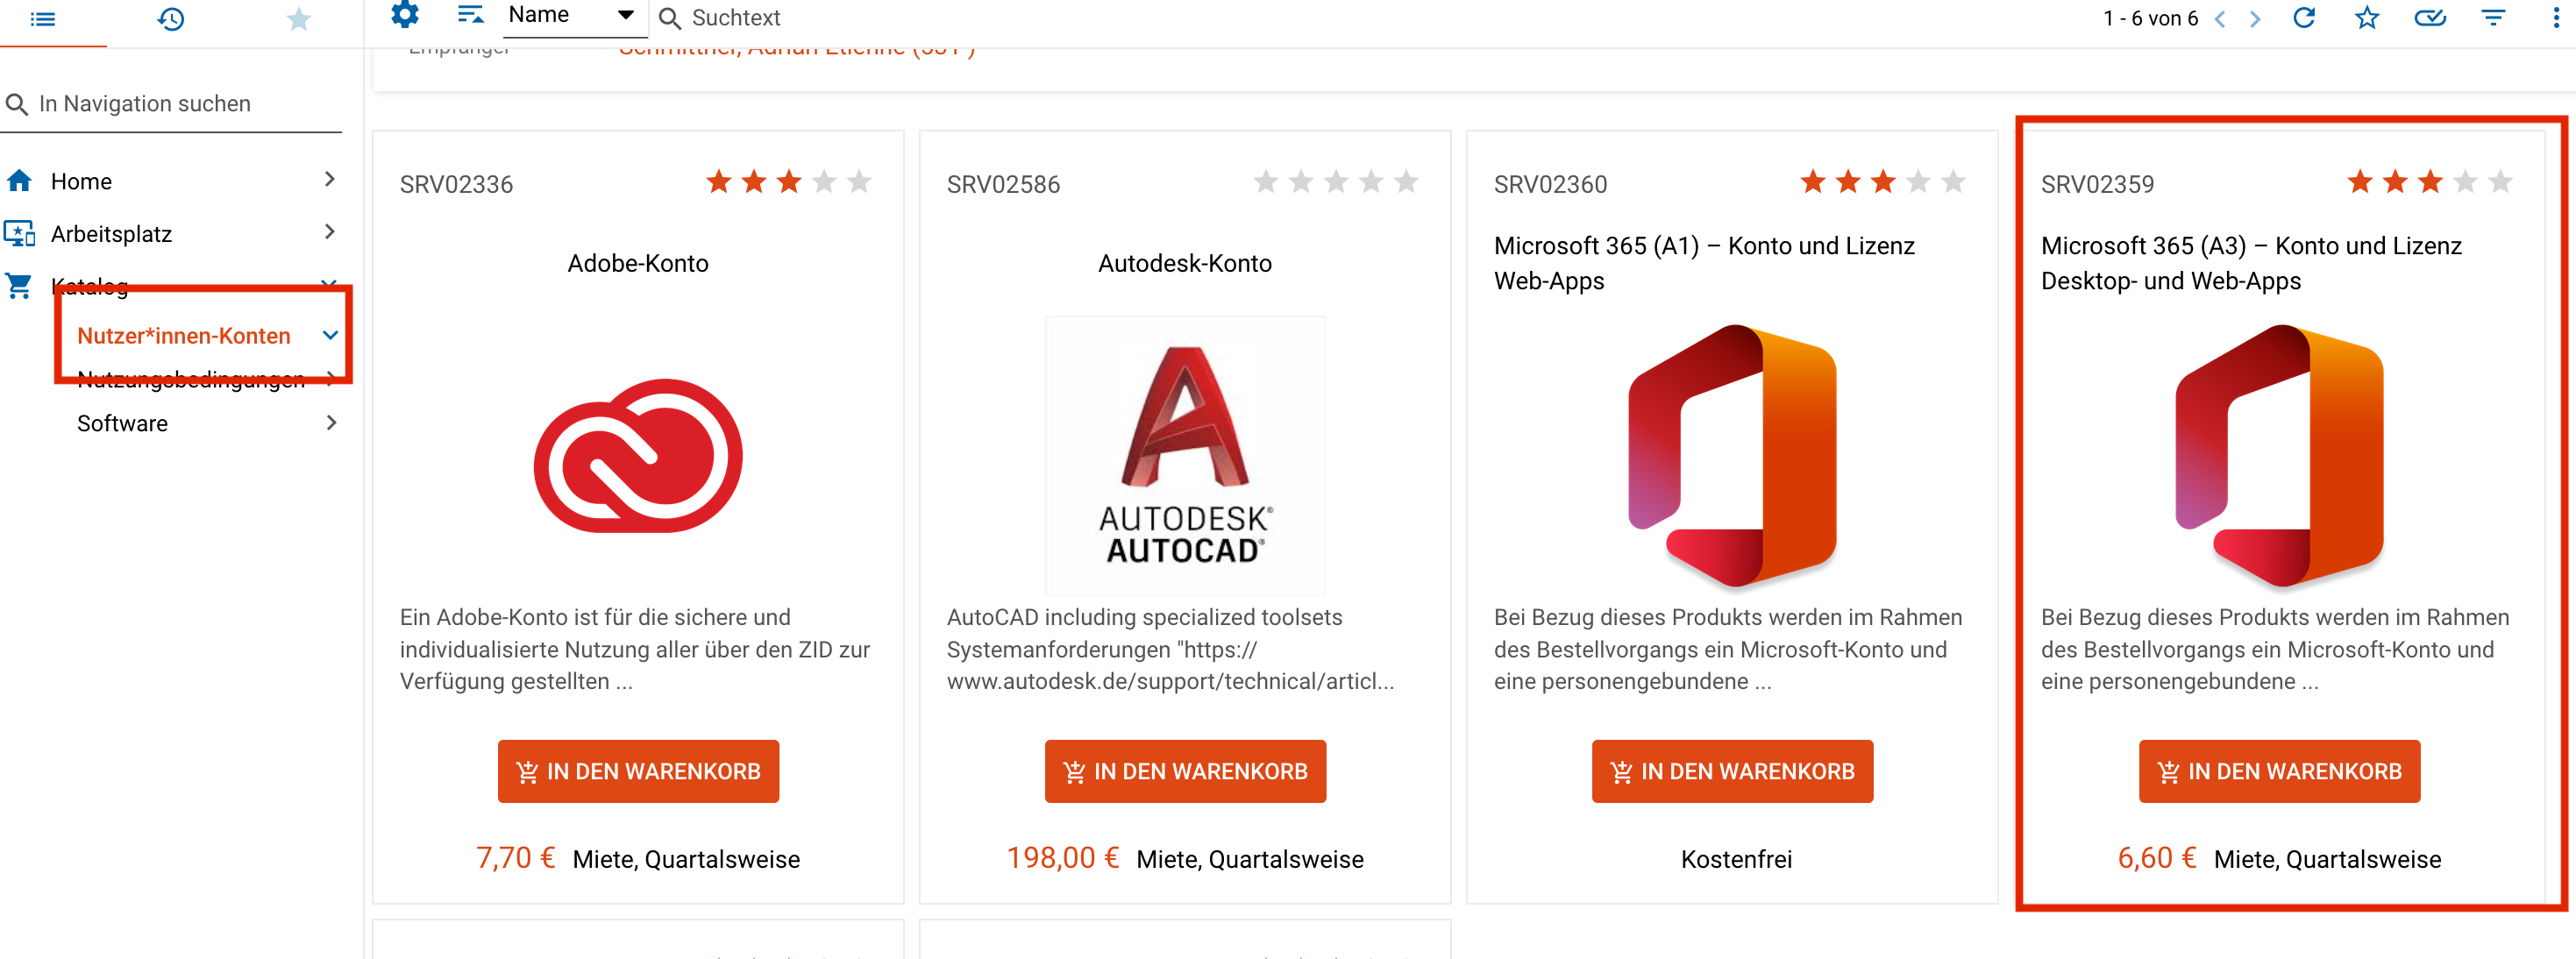This screenshot has height=959, width=2576.
Task: Go to next page of results
Action: [x=2255, y=19]
